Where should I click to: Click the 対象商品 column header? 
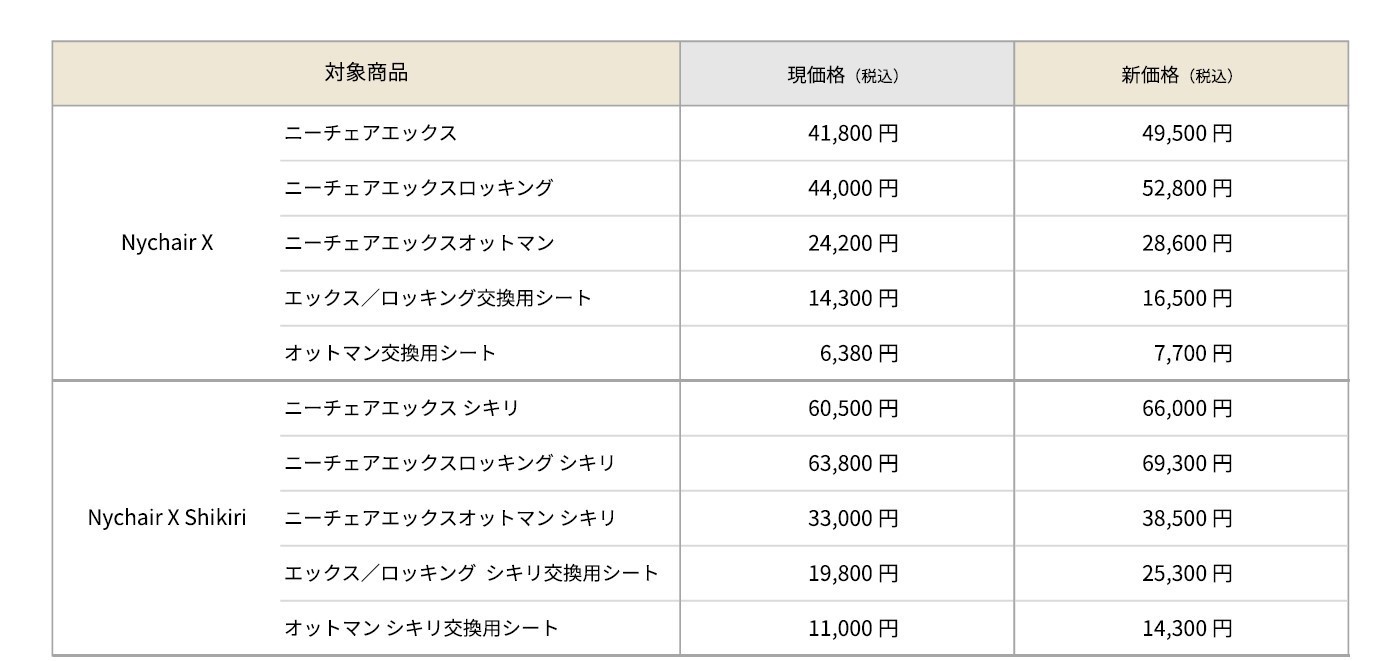[366, 73]
